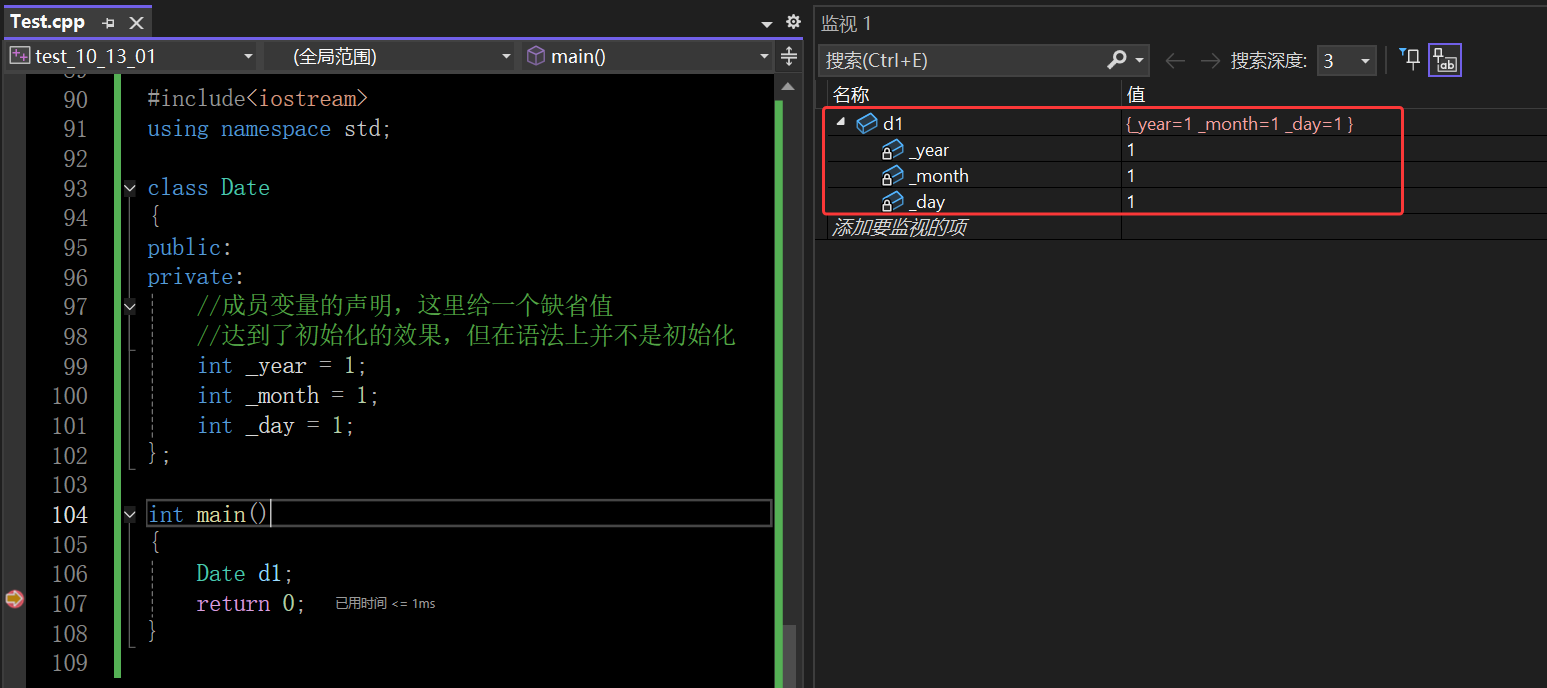Select the d1 object cube icon
Screen dimensions: 1547x688
click(x=867, y=123)
